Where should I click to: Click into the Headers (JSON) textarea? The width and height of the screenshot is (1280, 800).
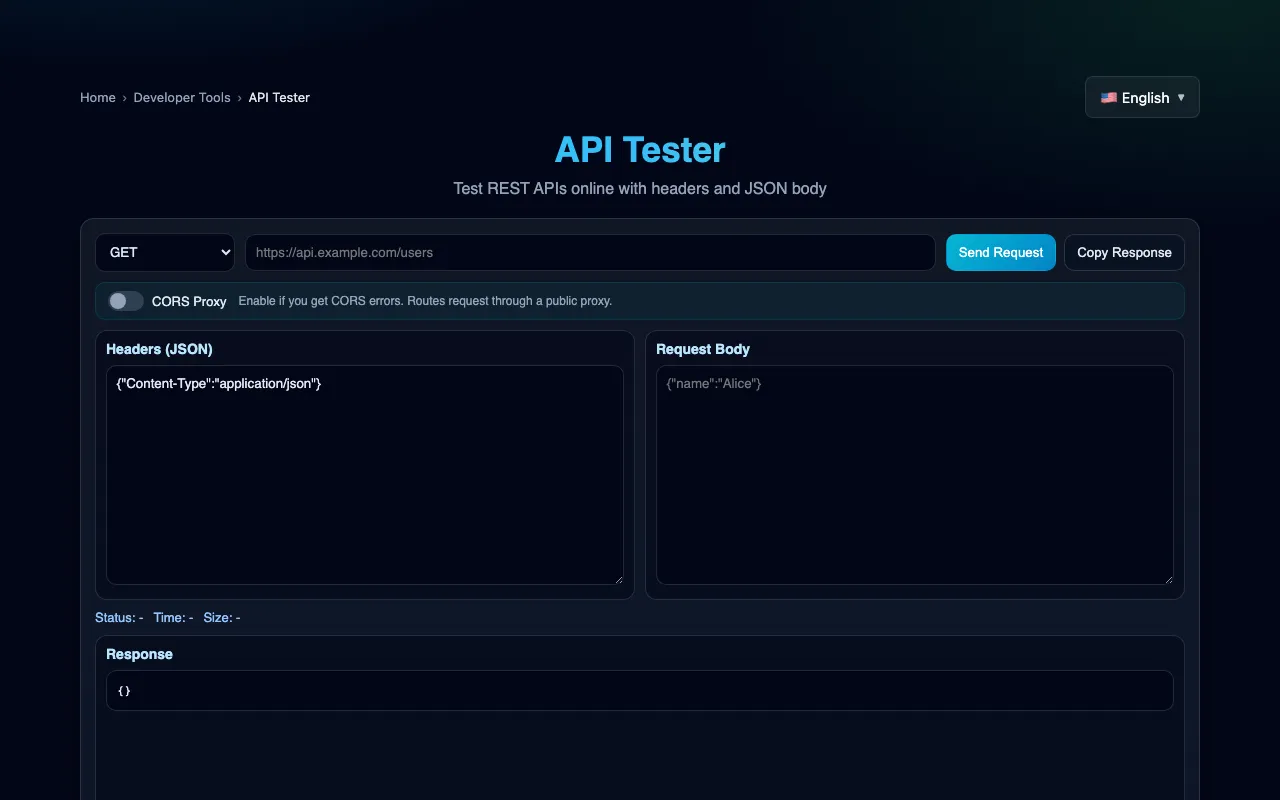click(x=365, y=475)
